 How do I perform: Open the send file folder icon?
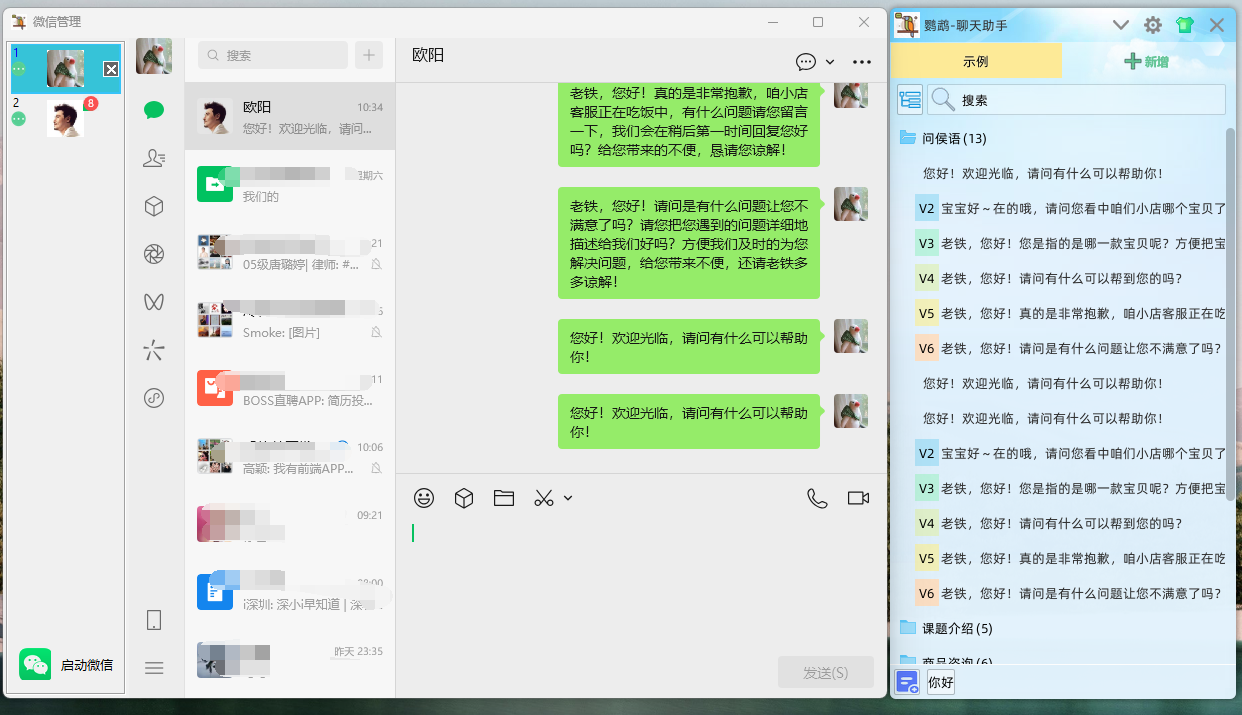[503, 497]
